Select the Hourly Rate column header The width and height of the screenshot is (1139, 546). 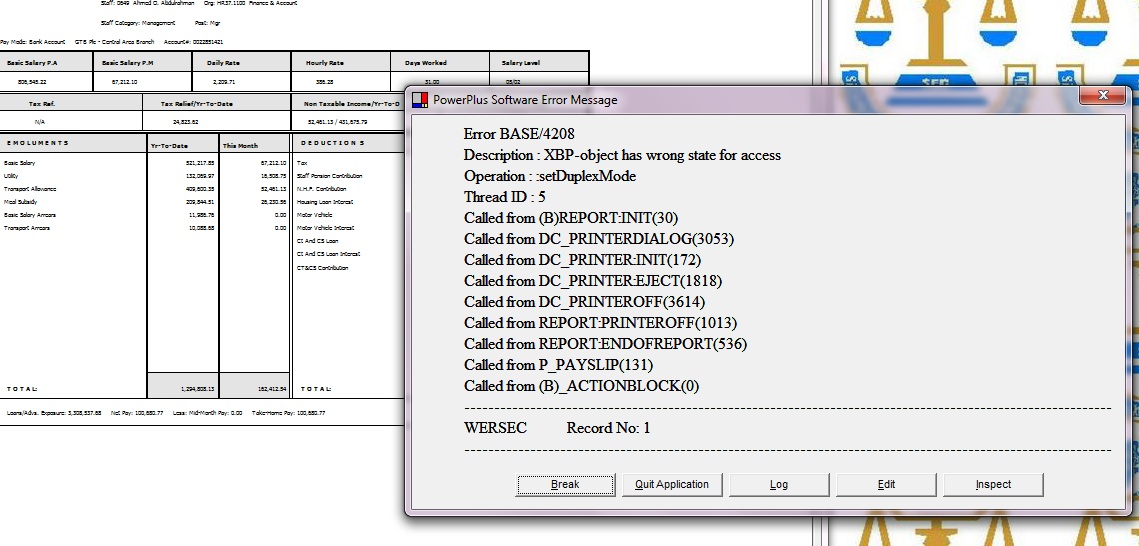coord(324,63)
